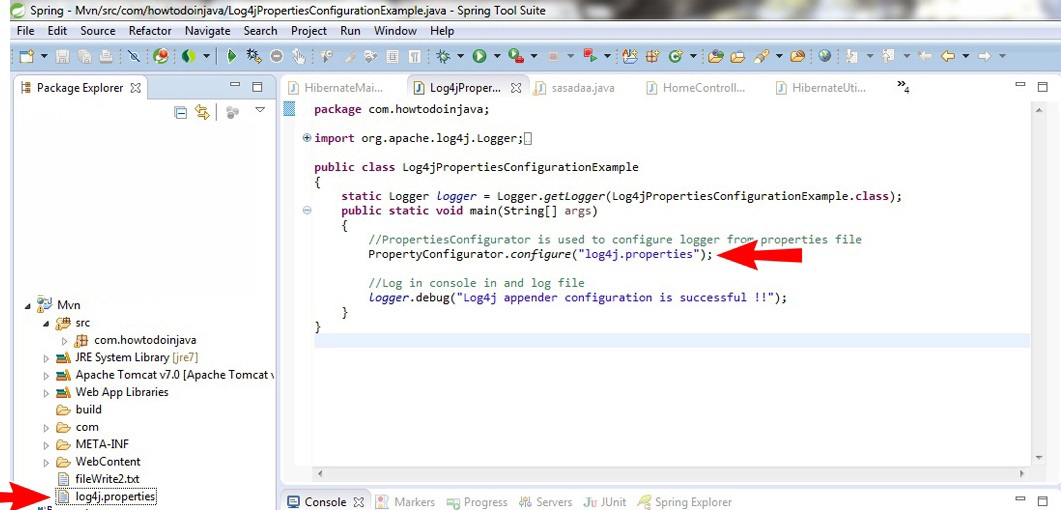This screenshot has height=510, width=1061.
Task: Open the Project menu
Action: 309,30
